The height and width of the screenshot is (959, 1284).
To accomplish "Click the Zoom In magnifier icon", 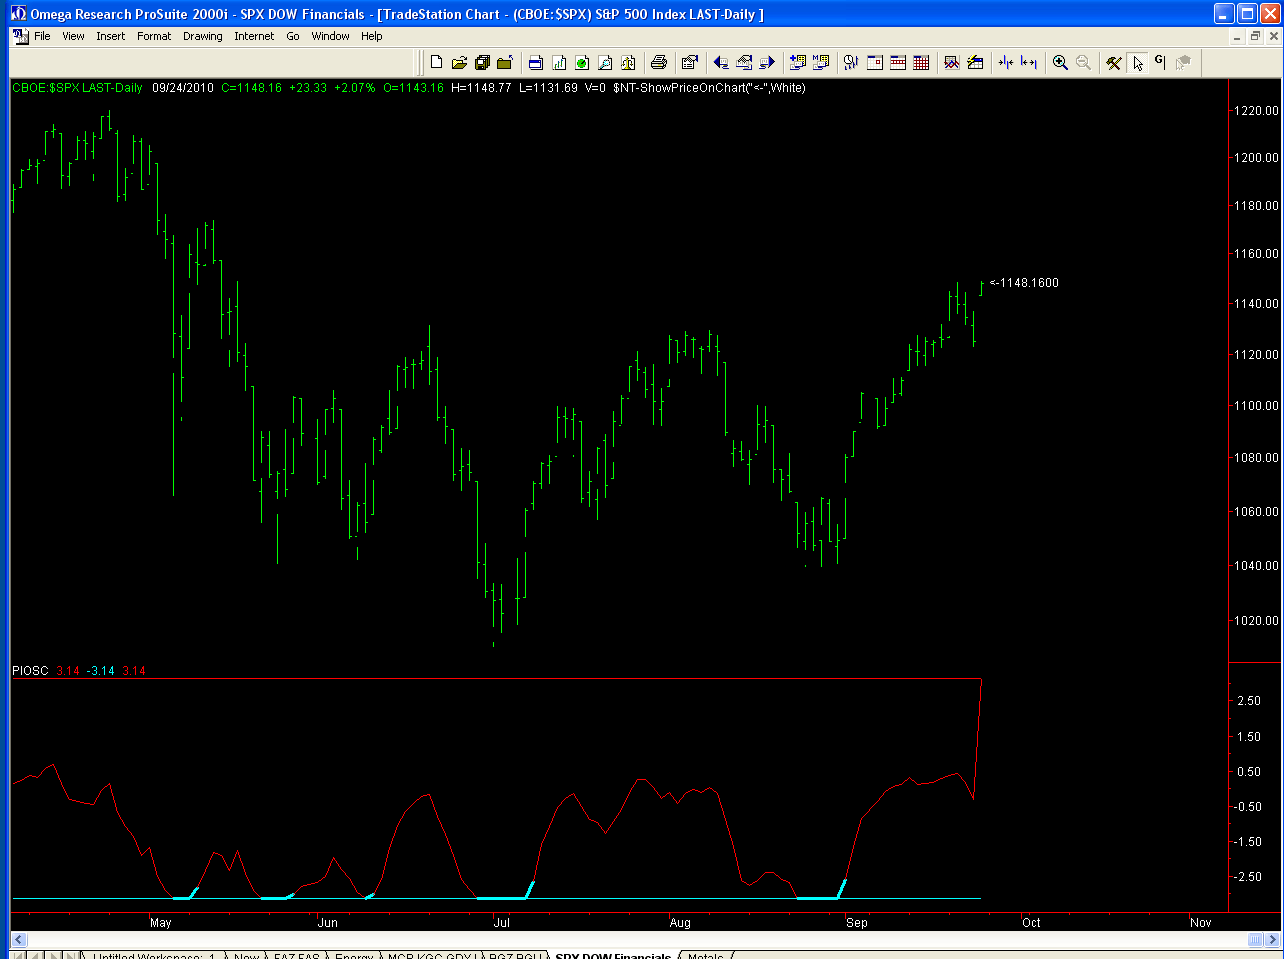I will coord(1060,62).
